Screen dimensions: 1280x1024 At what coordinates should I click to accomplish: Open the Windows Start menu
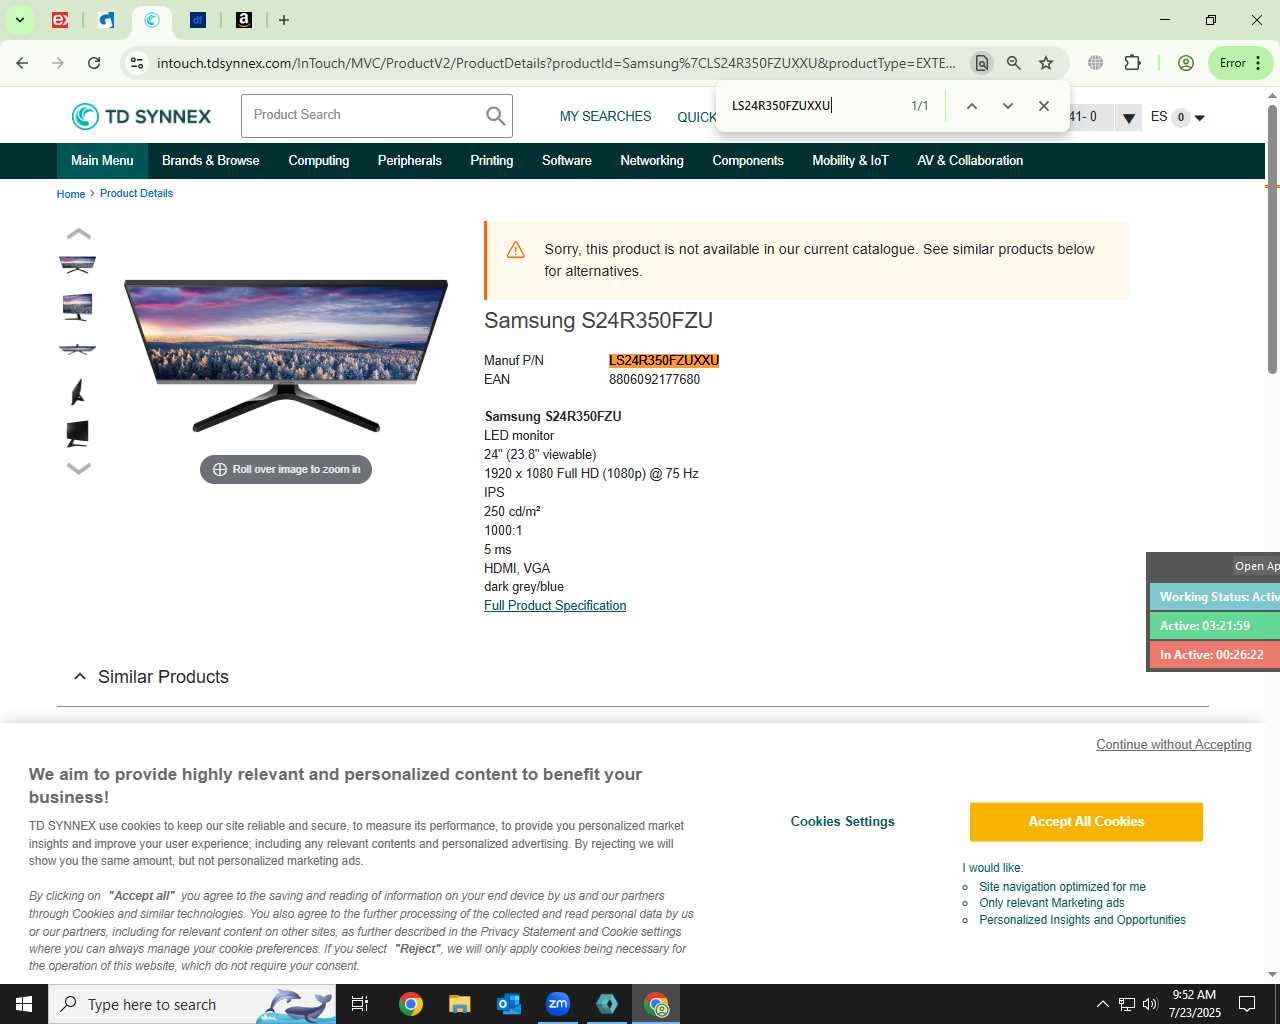click(x=24, y=1004)
